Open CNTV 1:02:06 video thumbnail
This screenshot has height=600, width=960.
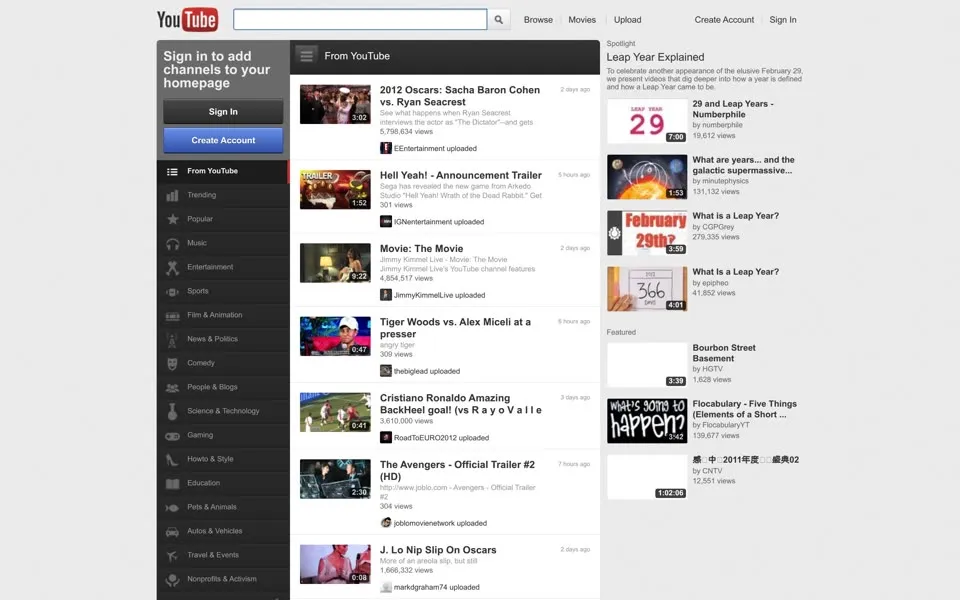pos(647,478)
